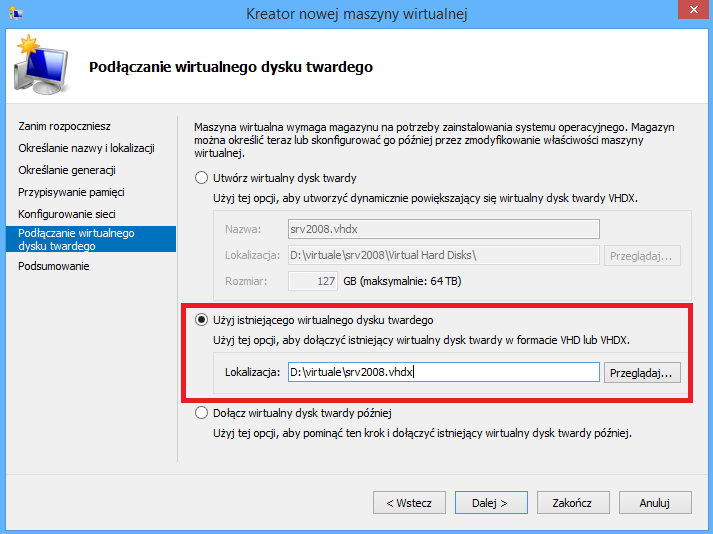Click the 'GB (maksymalnie: 64 TB)' text
This screenshot has width=713, height=534.
click(402, 281)
